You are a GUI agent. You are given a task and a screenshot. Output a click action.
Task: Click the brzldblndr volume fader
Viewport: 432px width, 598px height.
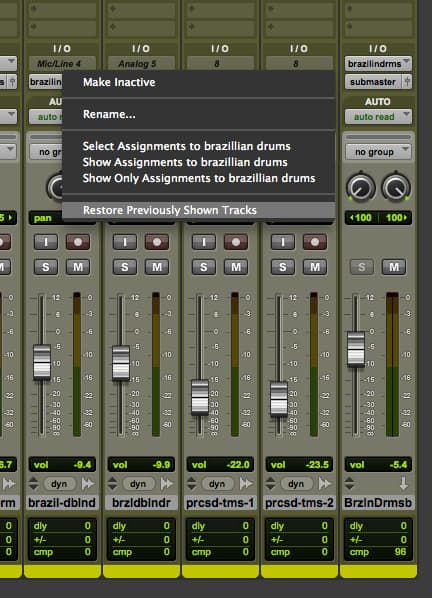[x=121, y=363]
